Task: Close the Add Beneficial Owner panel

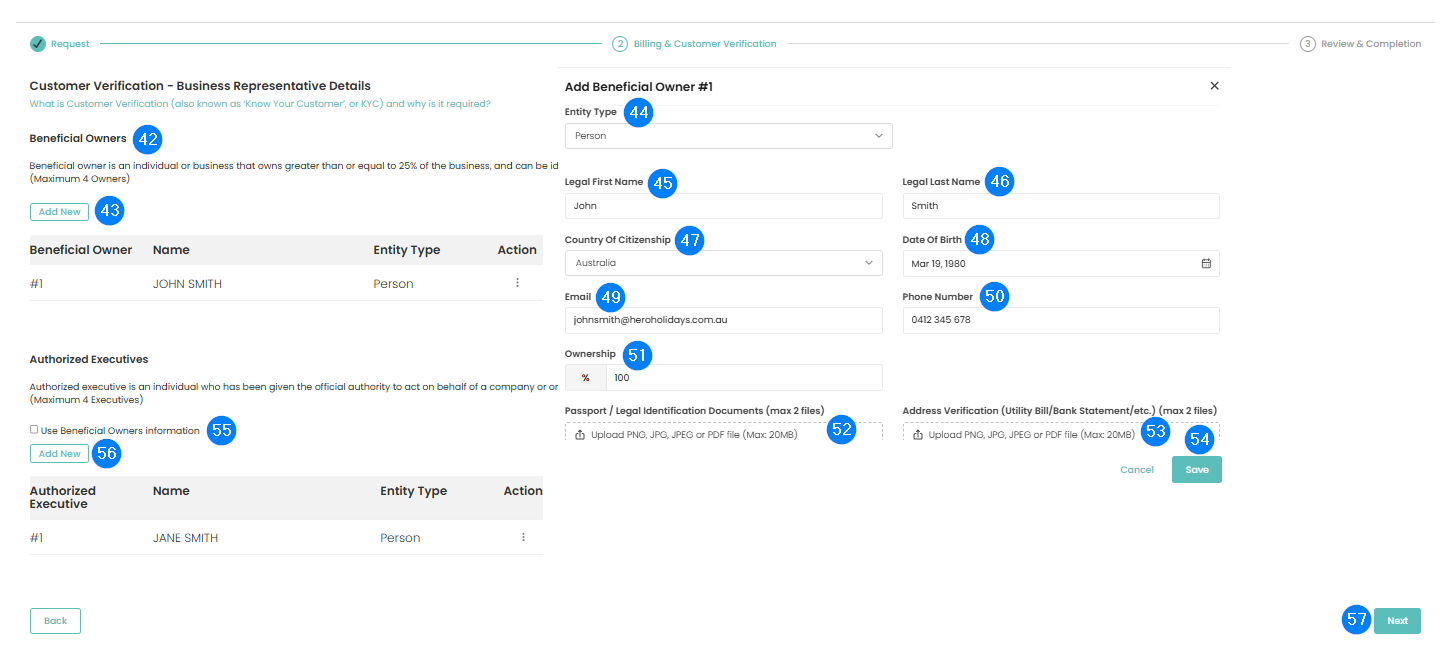Action: [x=1214, y=86]
